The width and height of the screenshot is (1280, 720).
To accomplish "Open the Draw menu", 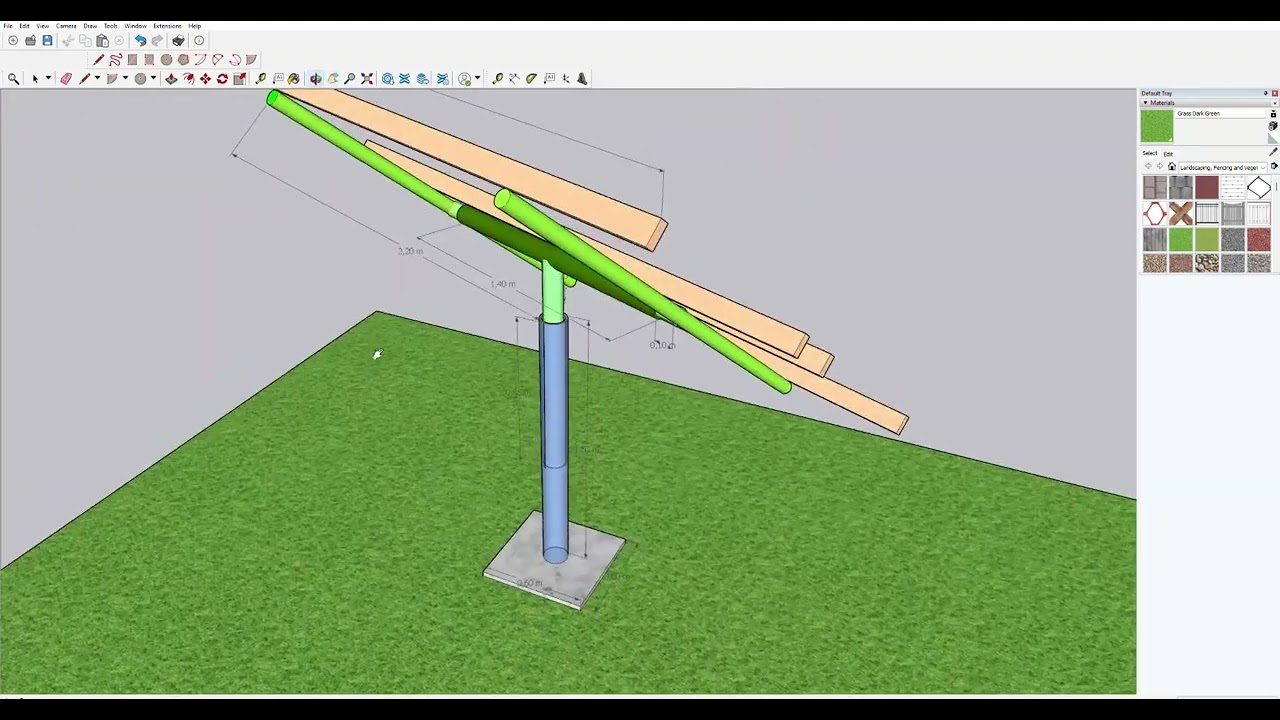I will click(x=90, y=26).
